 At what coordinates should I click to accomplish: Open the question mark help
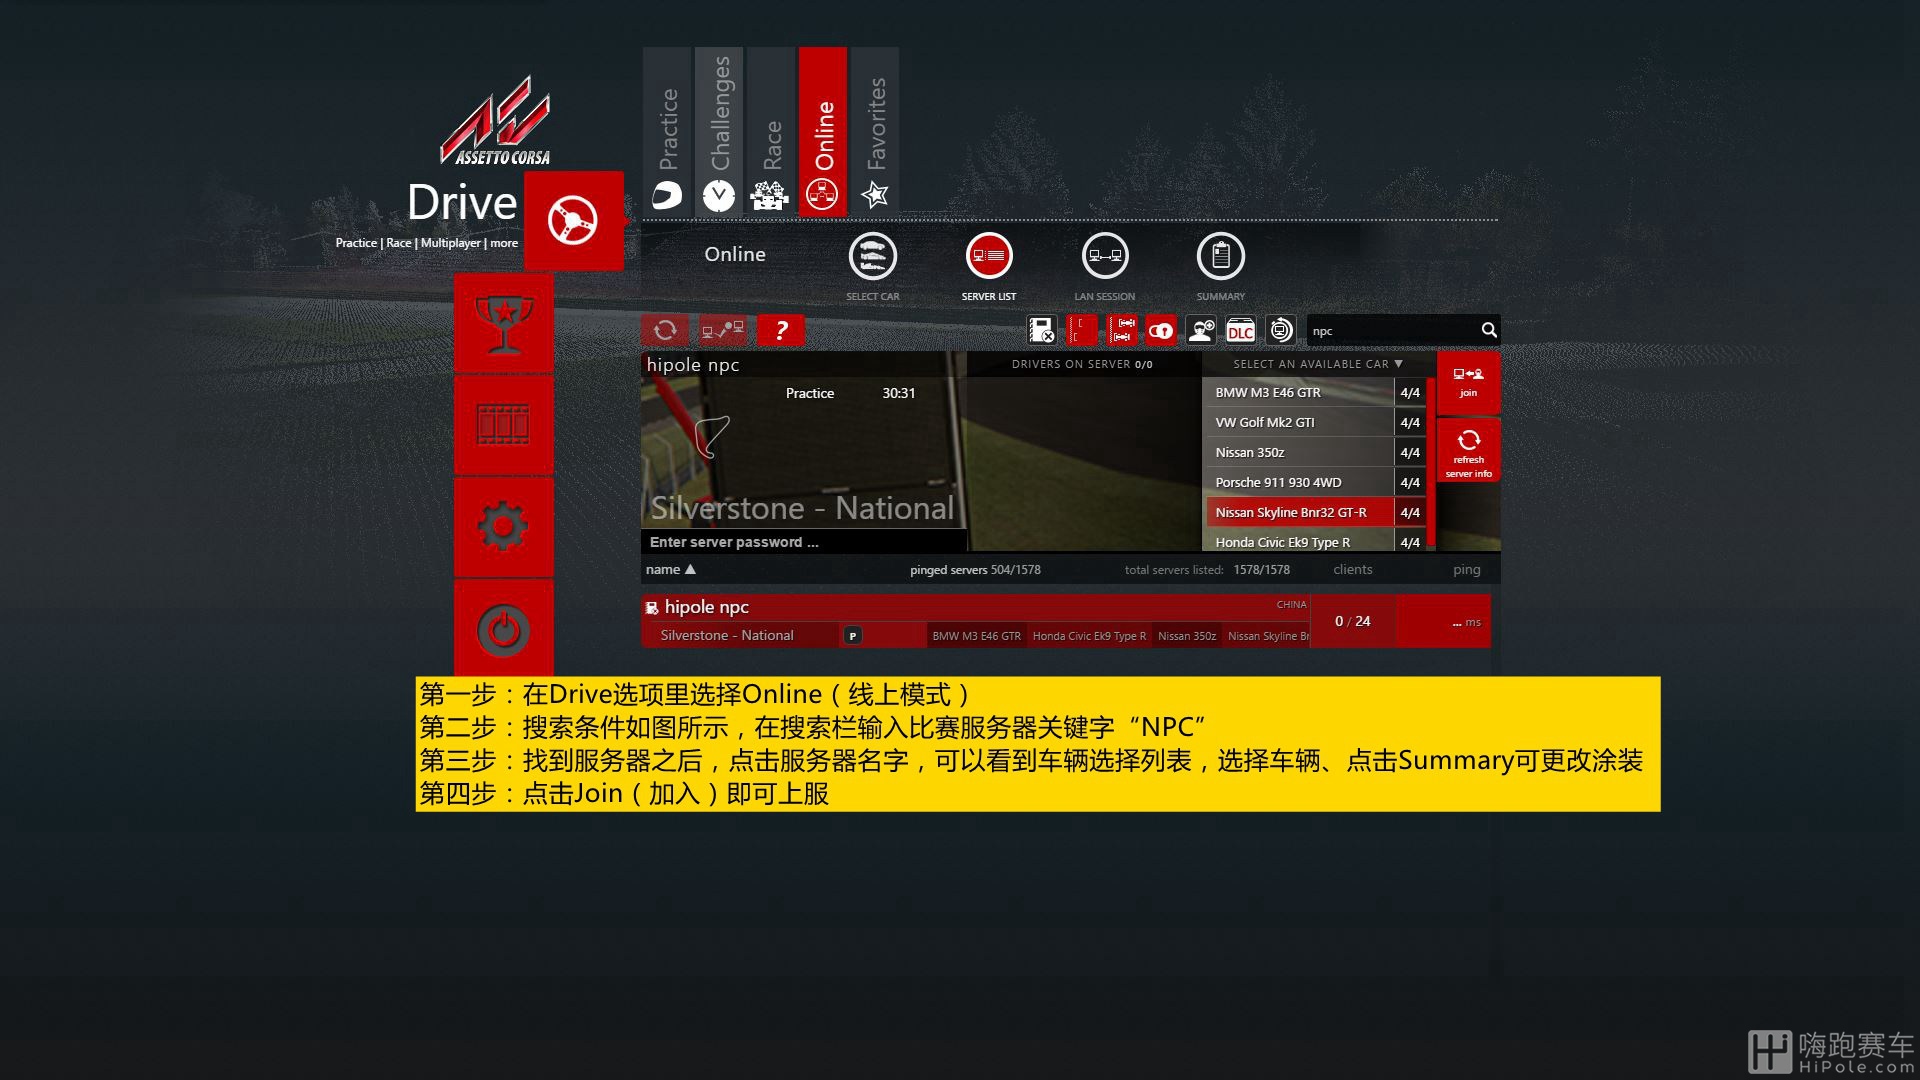[x=781, y=330]
